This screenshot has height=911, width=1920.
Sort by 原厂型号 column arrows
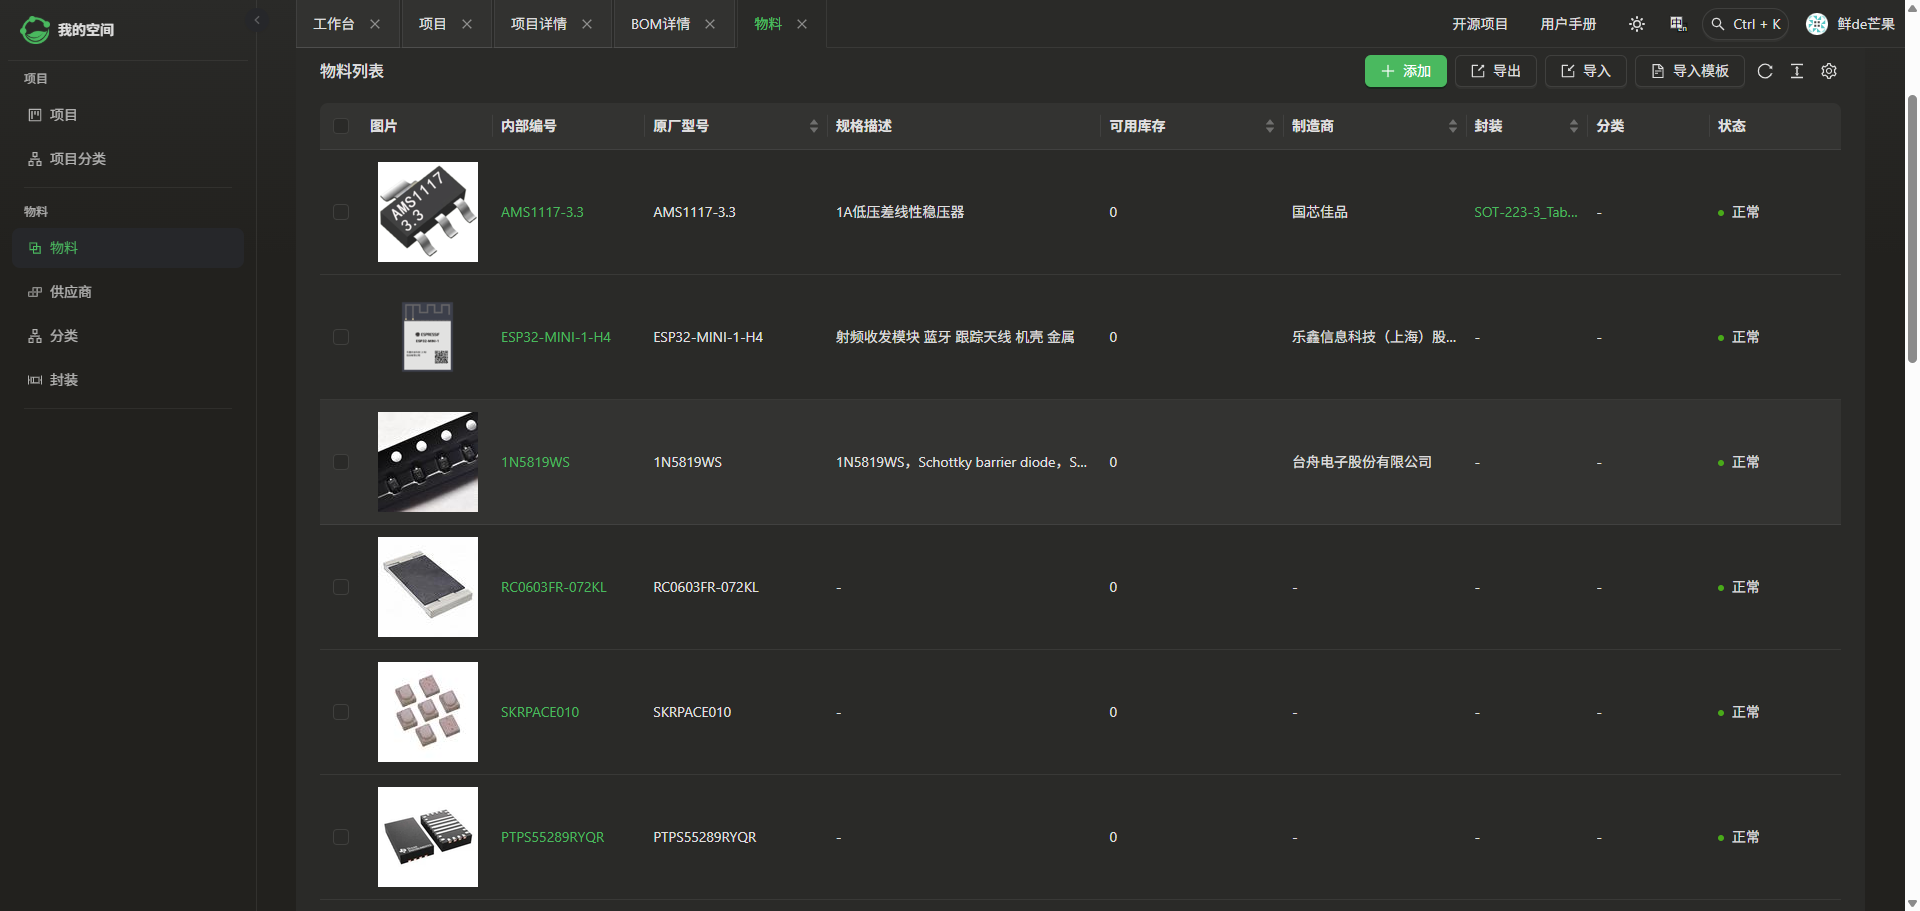tap(813, 126)
